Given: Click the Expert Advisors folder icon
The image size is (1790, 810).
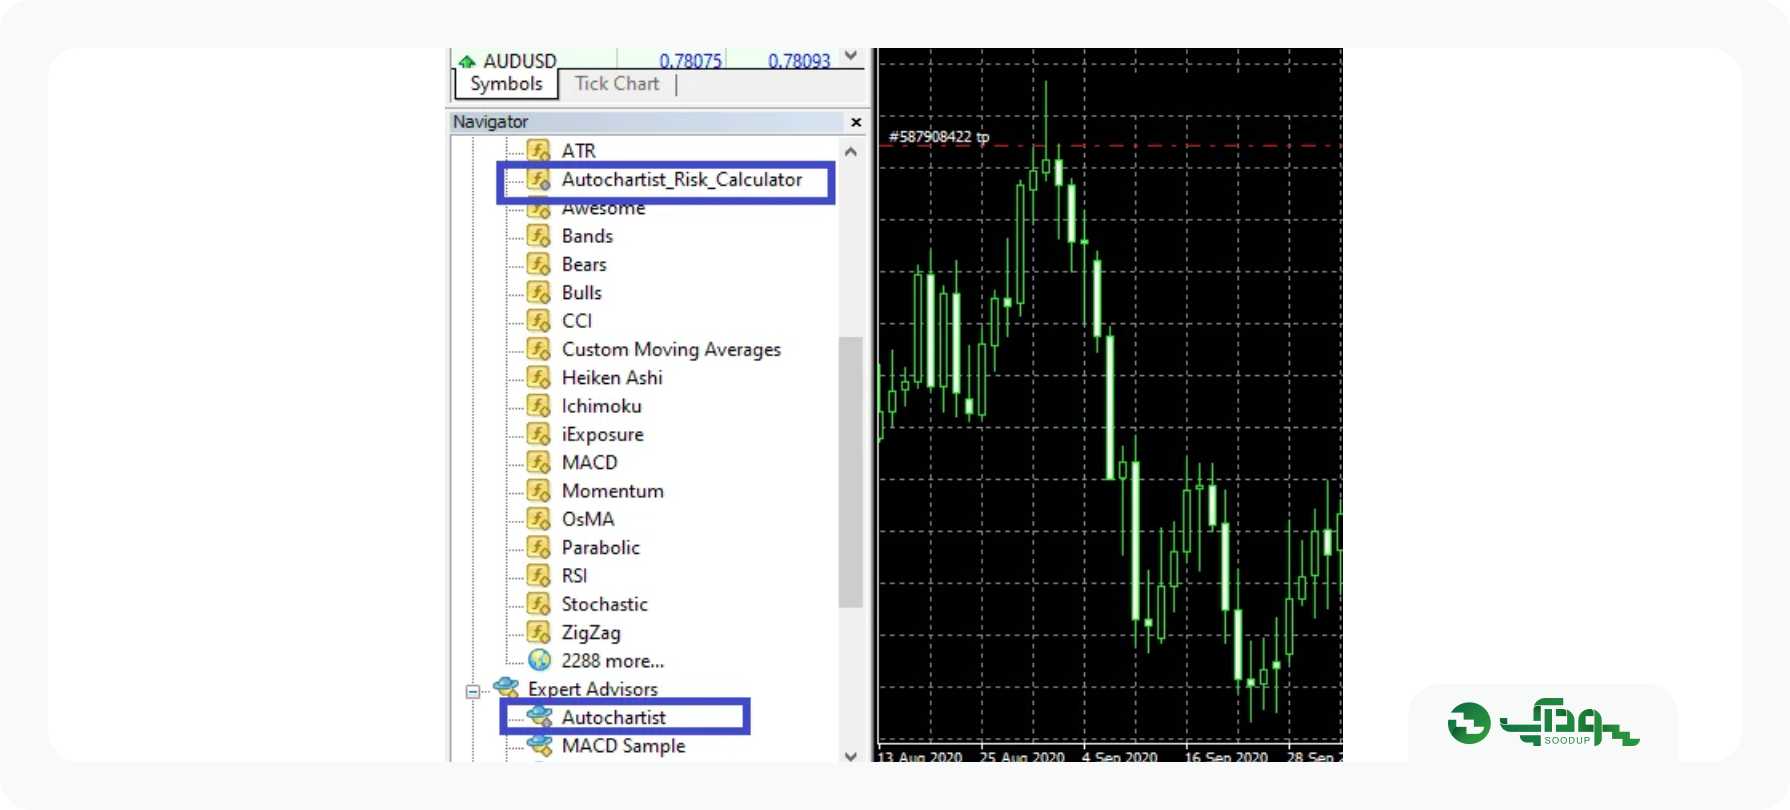Looking at the screenshot, I should [506, 688].
